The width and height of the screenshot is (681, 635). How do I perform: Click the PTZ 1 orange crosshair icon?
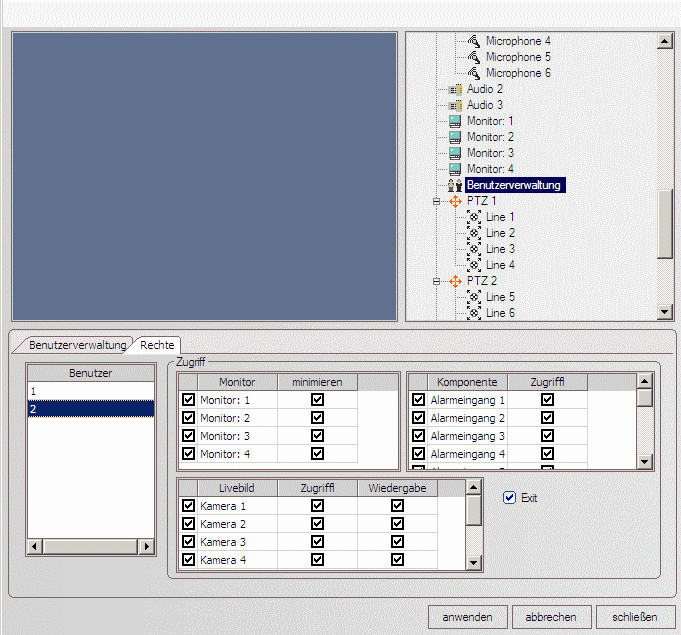(455, 201)
